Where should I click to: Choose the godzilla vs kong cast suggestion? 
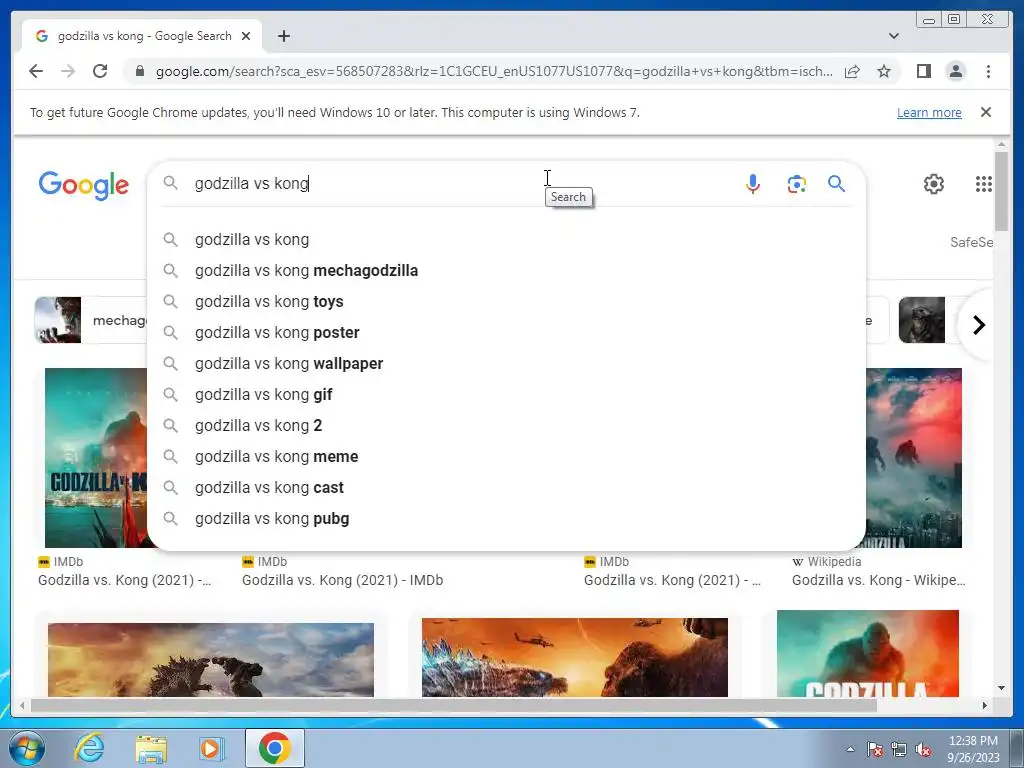click(x=507, y=488)
